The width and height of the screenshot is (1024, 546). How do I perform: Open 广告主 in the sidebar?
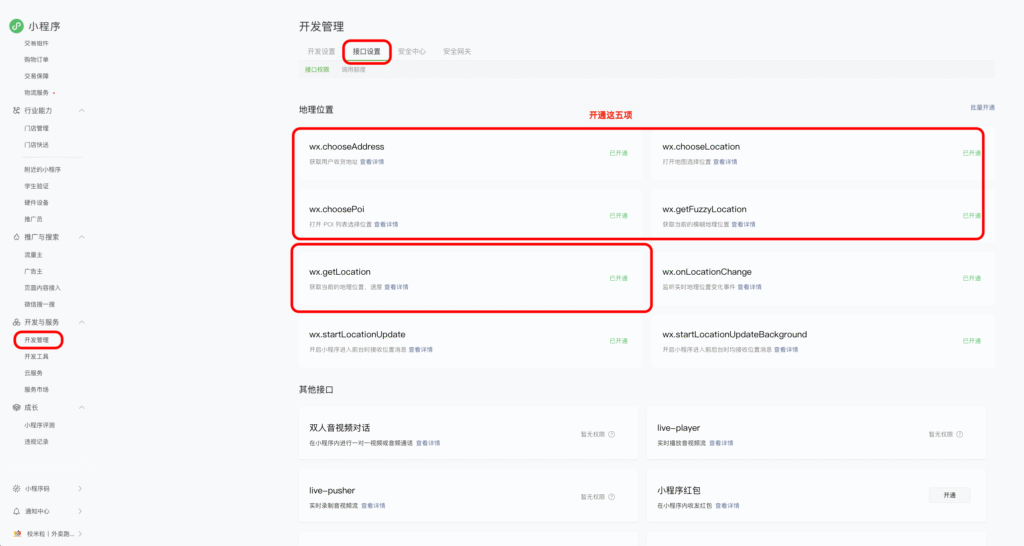(33, 272)
